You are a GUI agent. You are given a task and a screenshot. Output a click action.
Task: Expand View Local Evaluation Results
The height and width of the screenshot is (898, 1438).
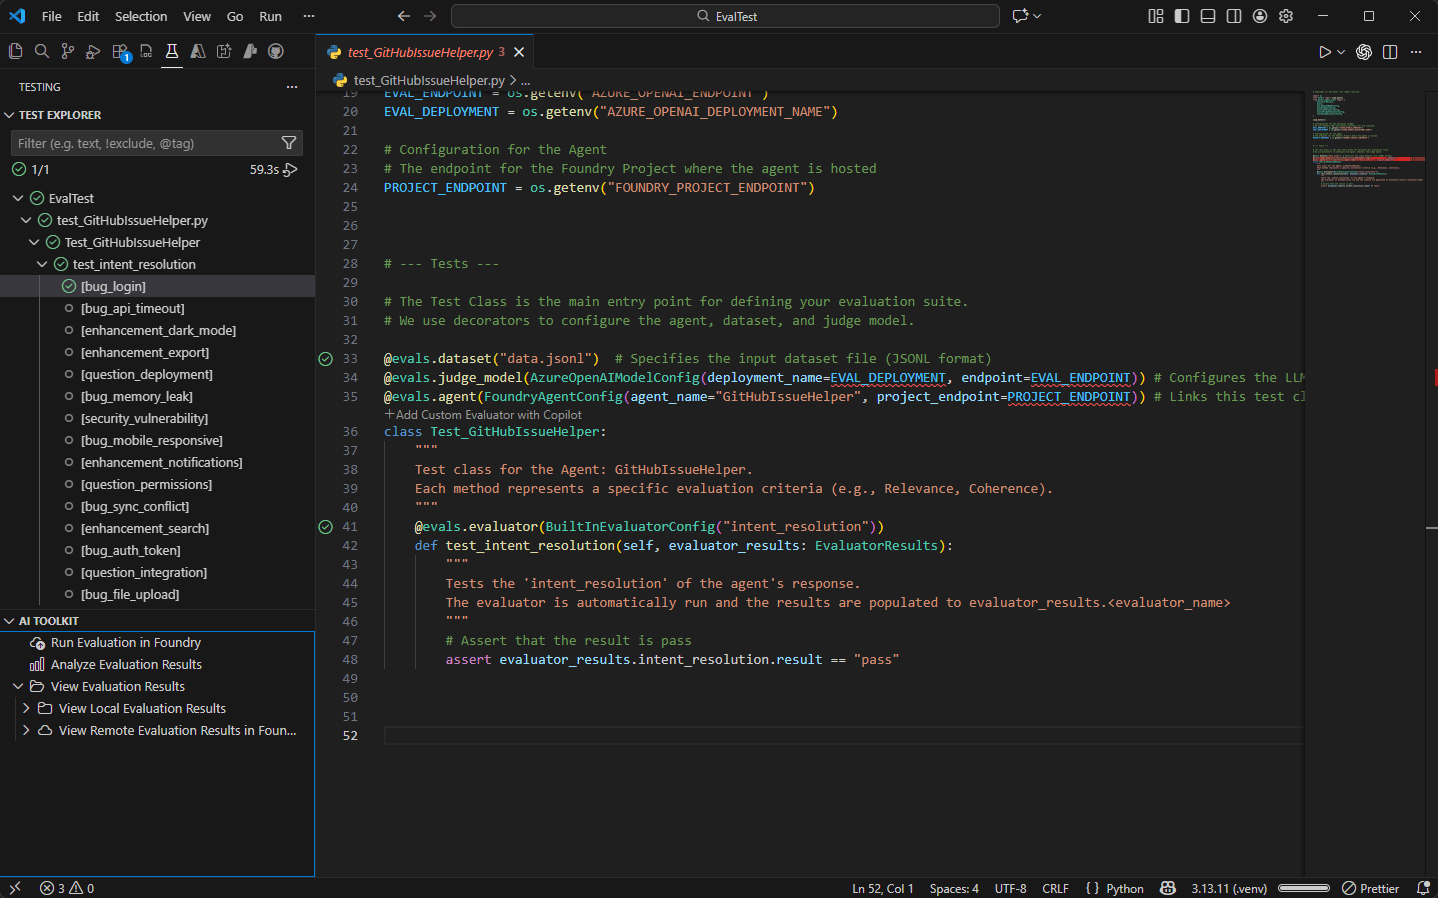point(26,708)
